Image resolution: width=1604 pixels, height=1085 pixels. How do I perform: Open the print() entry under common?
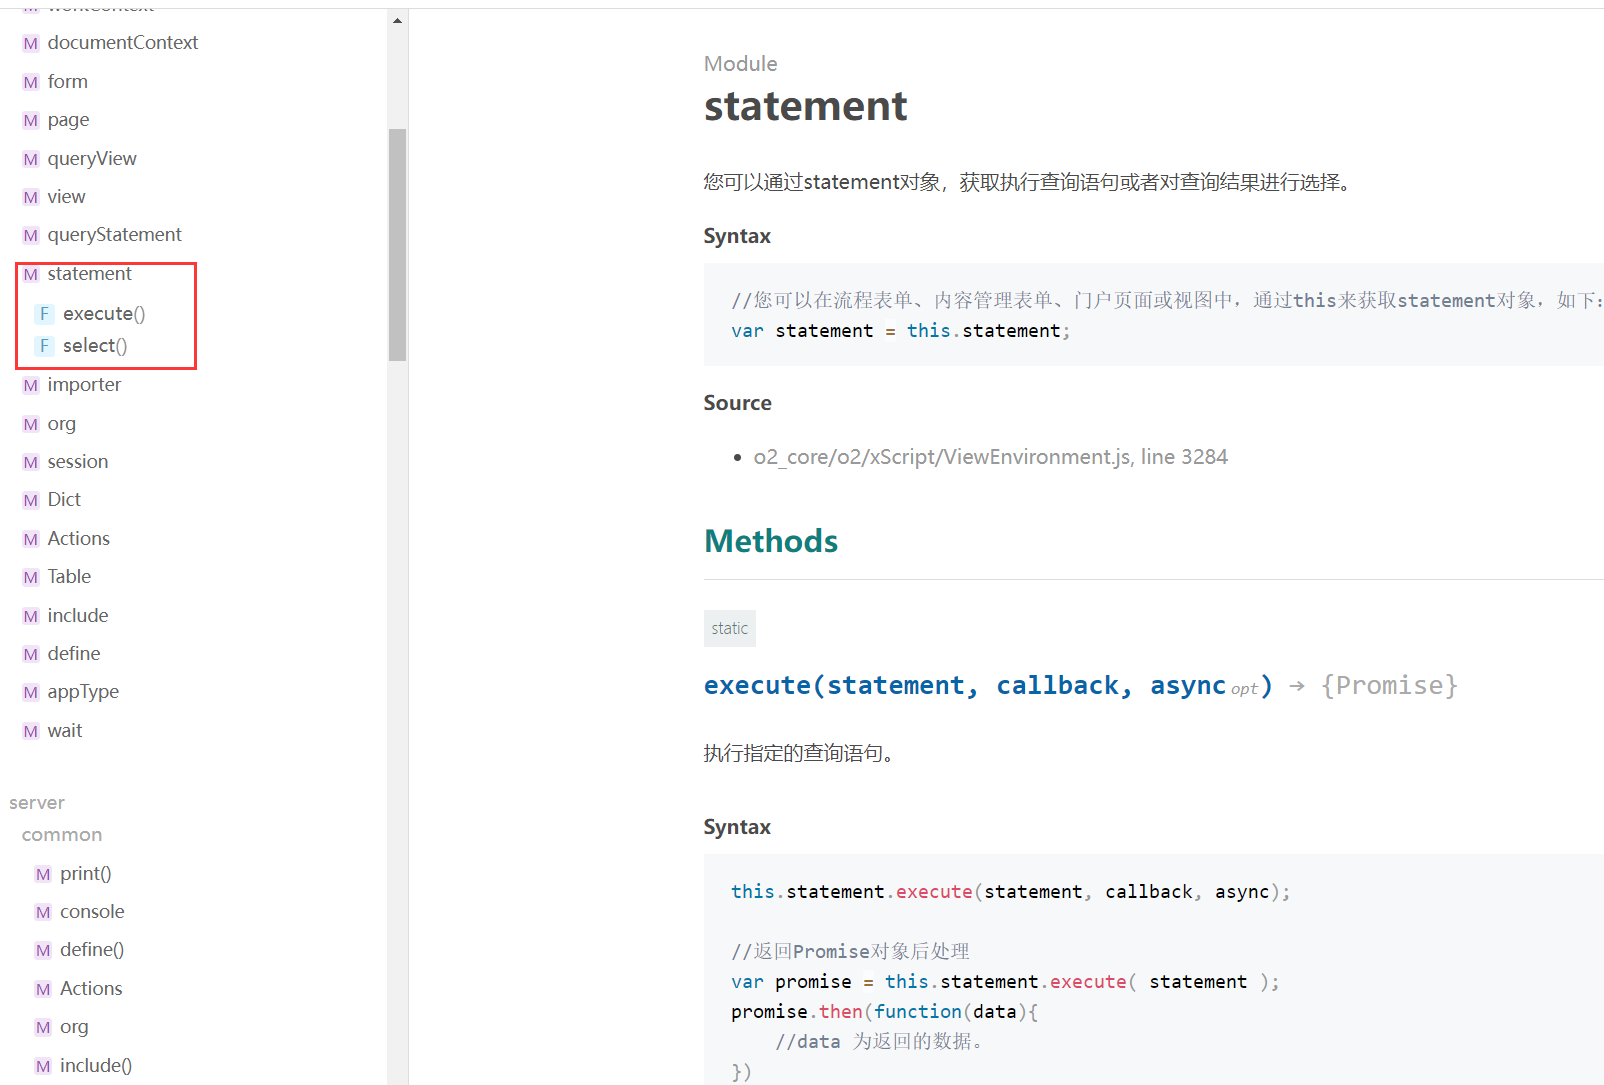coord(85,874)
